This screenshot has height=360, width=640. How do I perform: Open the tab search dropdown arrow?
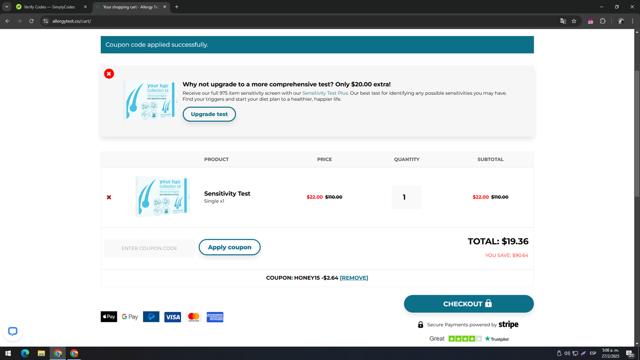point(7,7)
